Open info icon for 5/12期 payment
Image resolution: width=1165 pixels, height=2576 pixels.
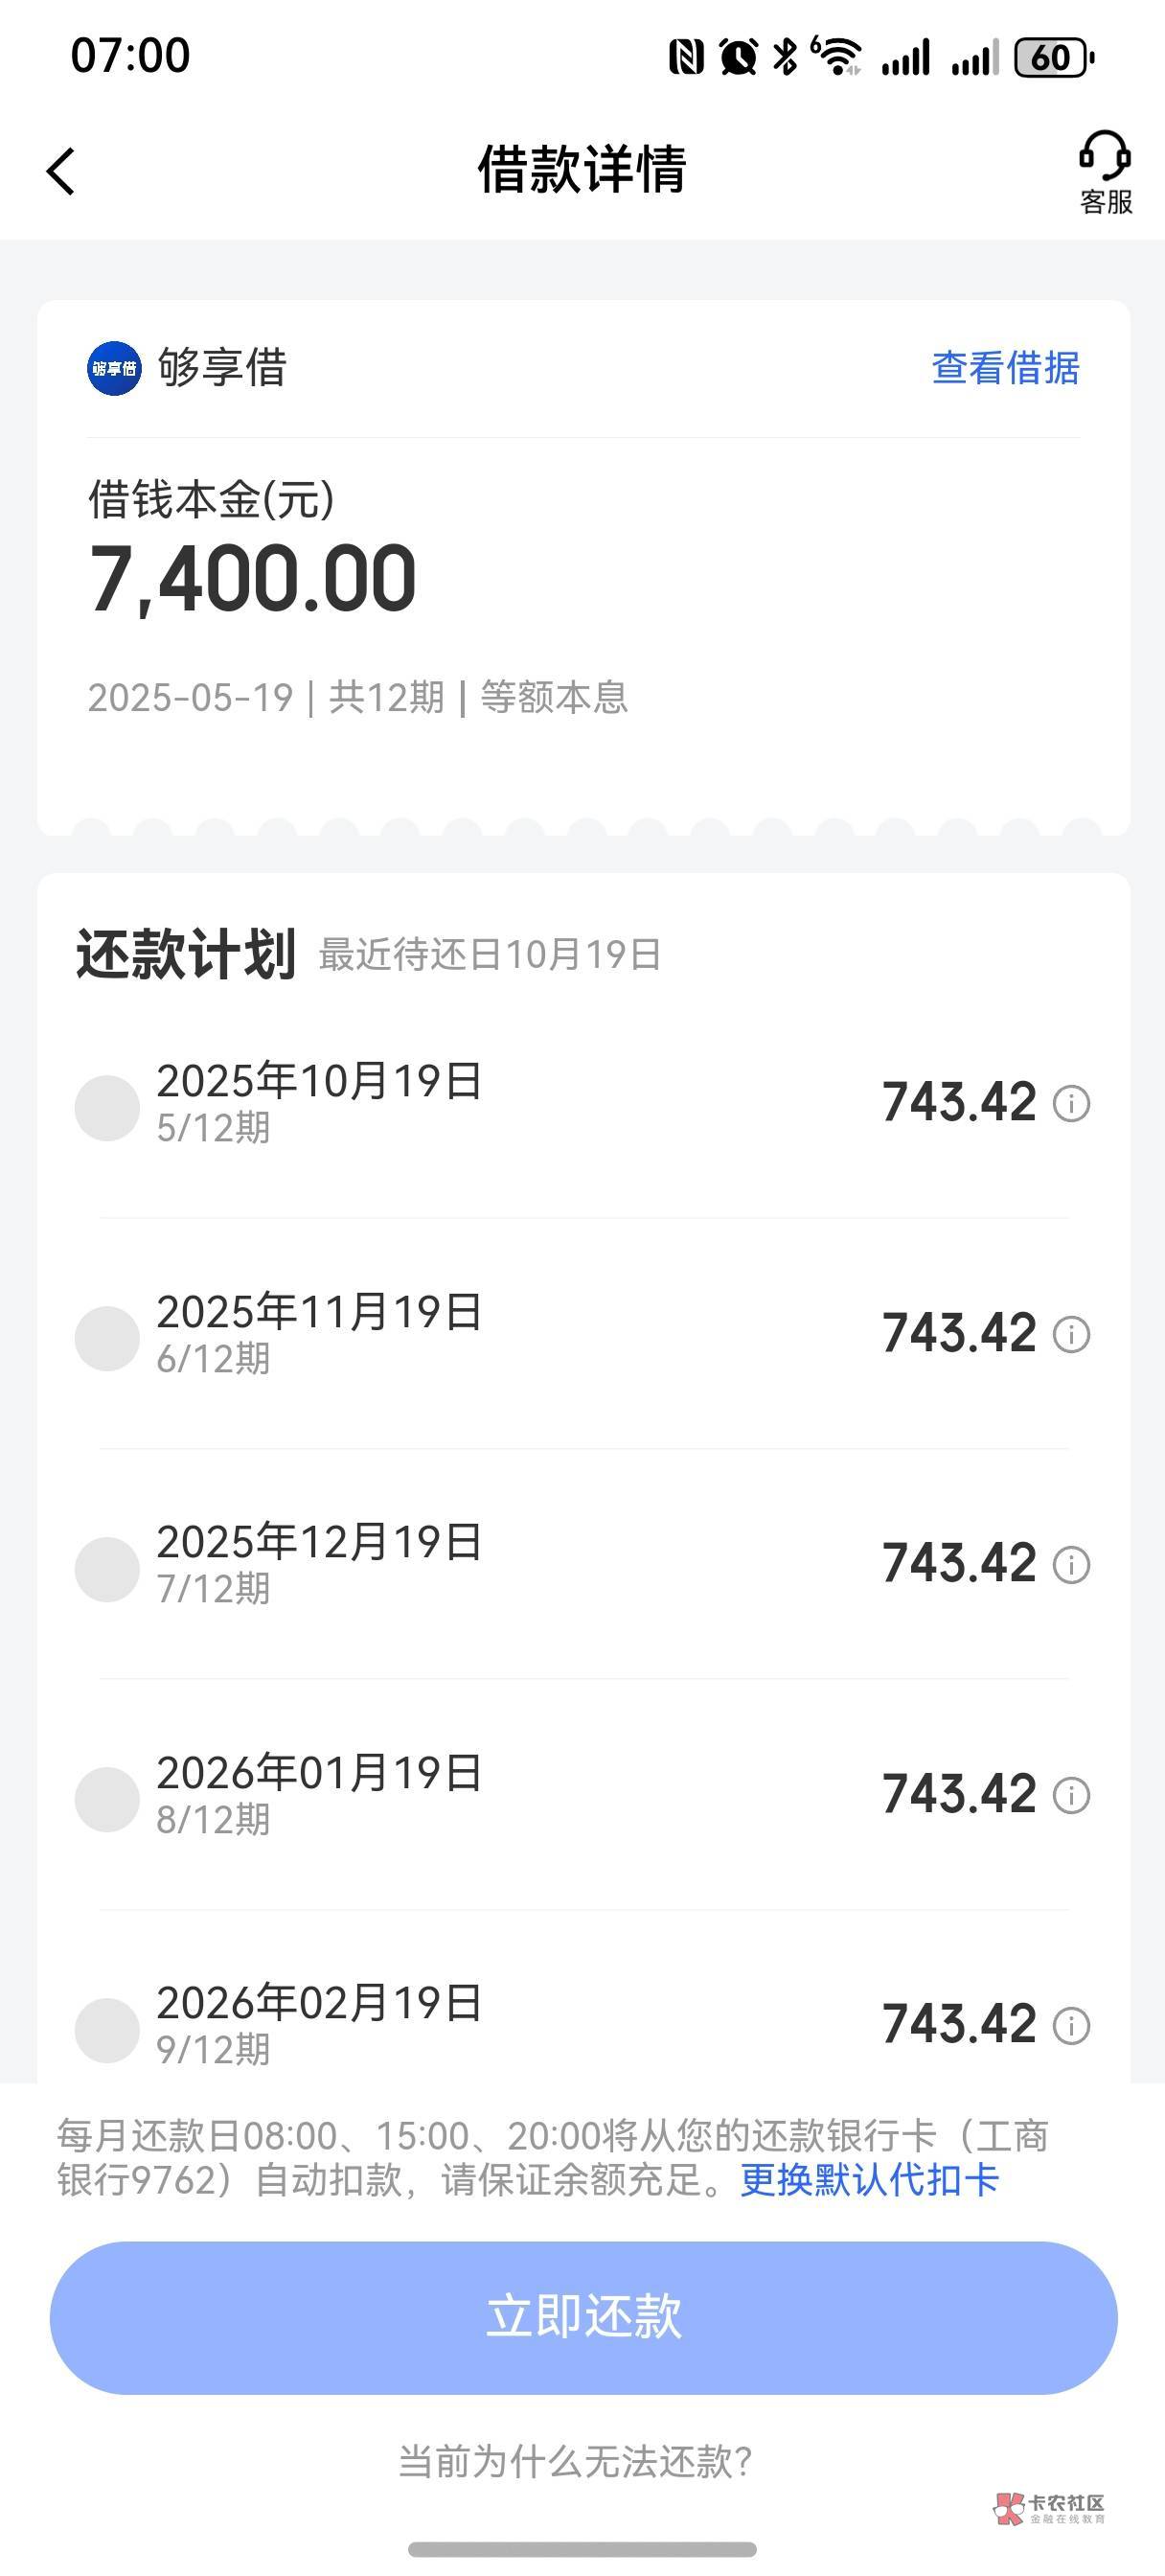[x=1071, y=1104]
